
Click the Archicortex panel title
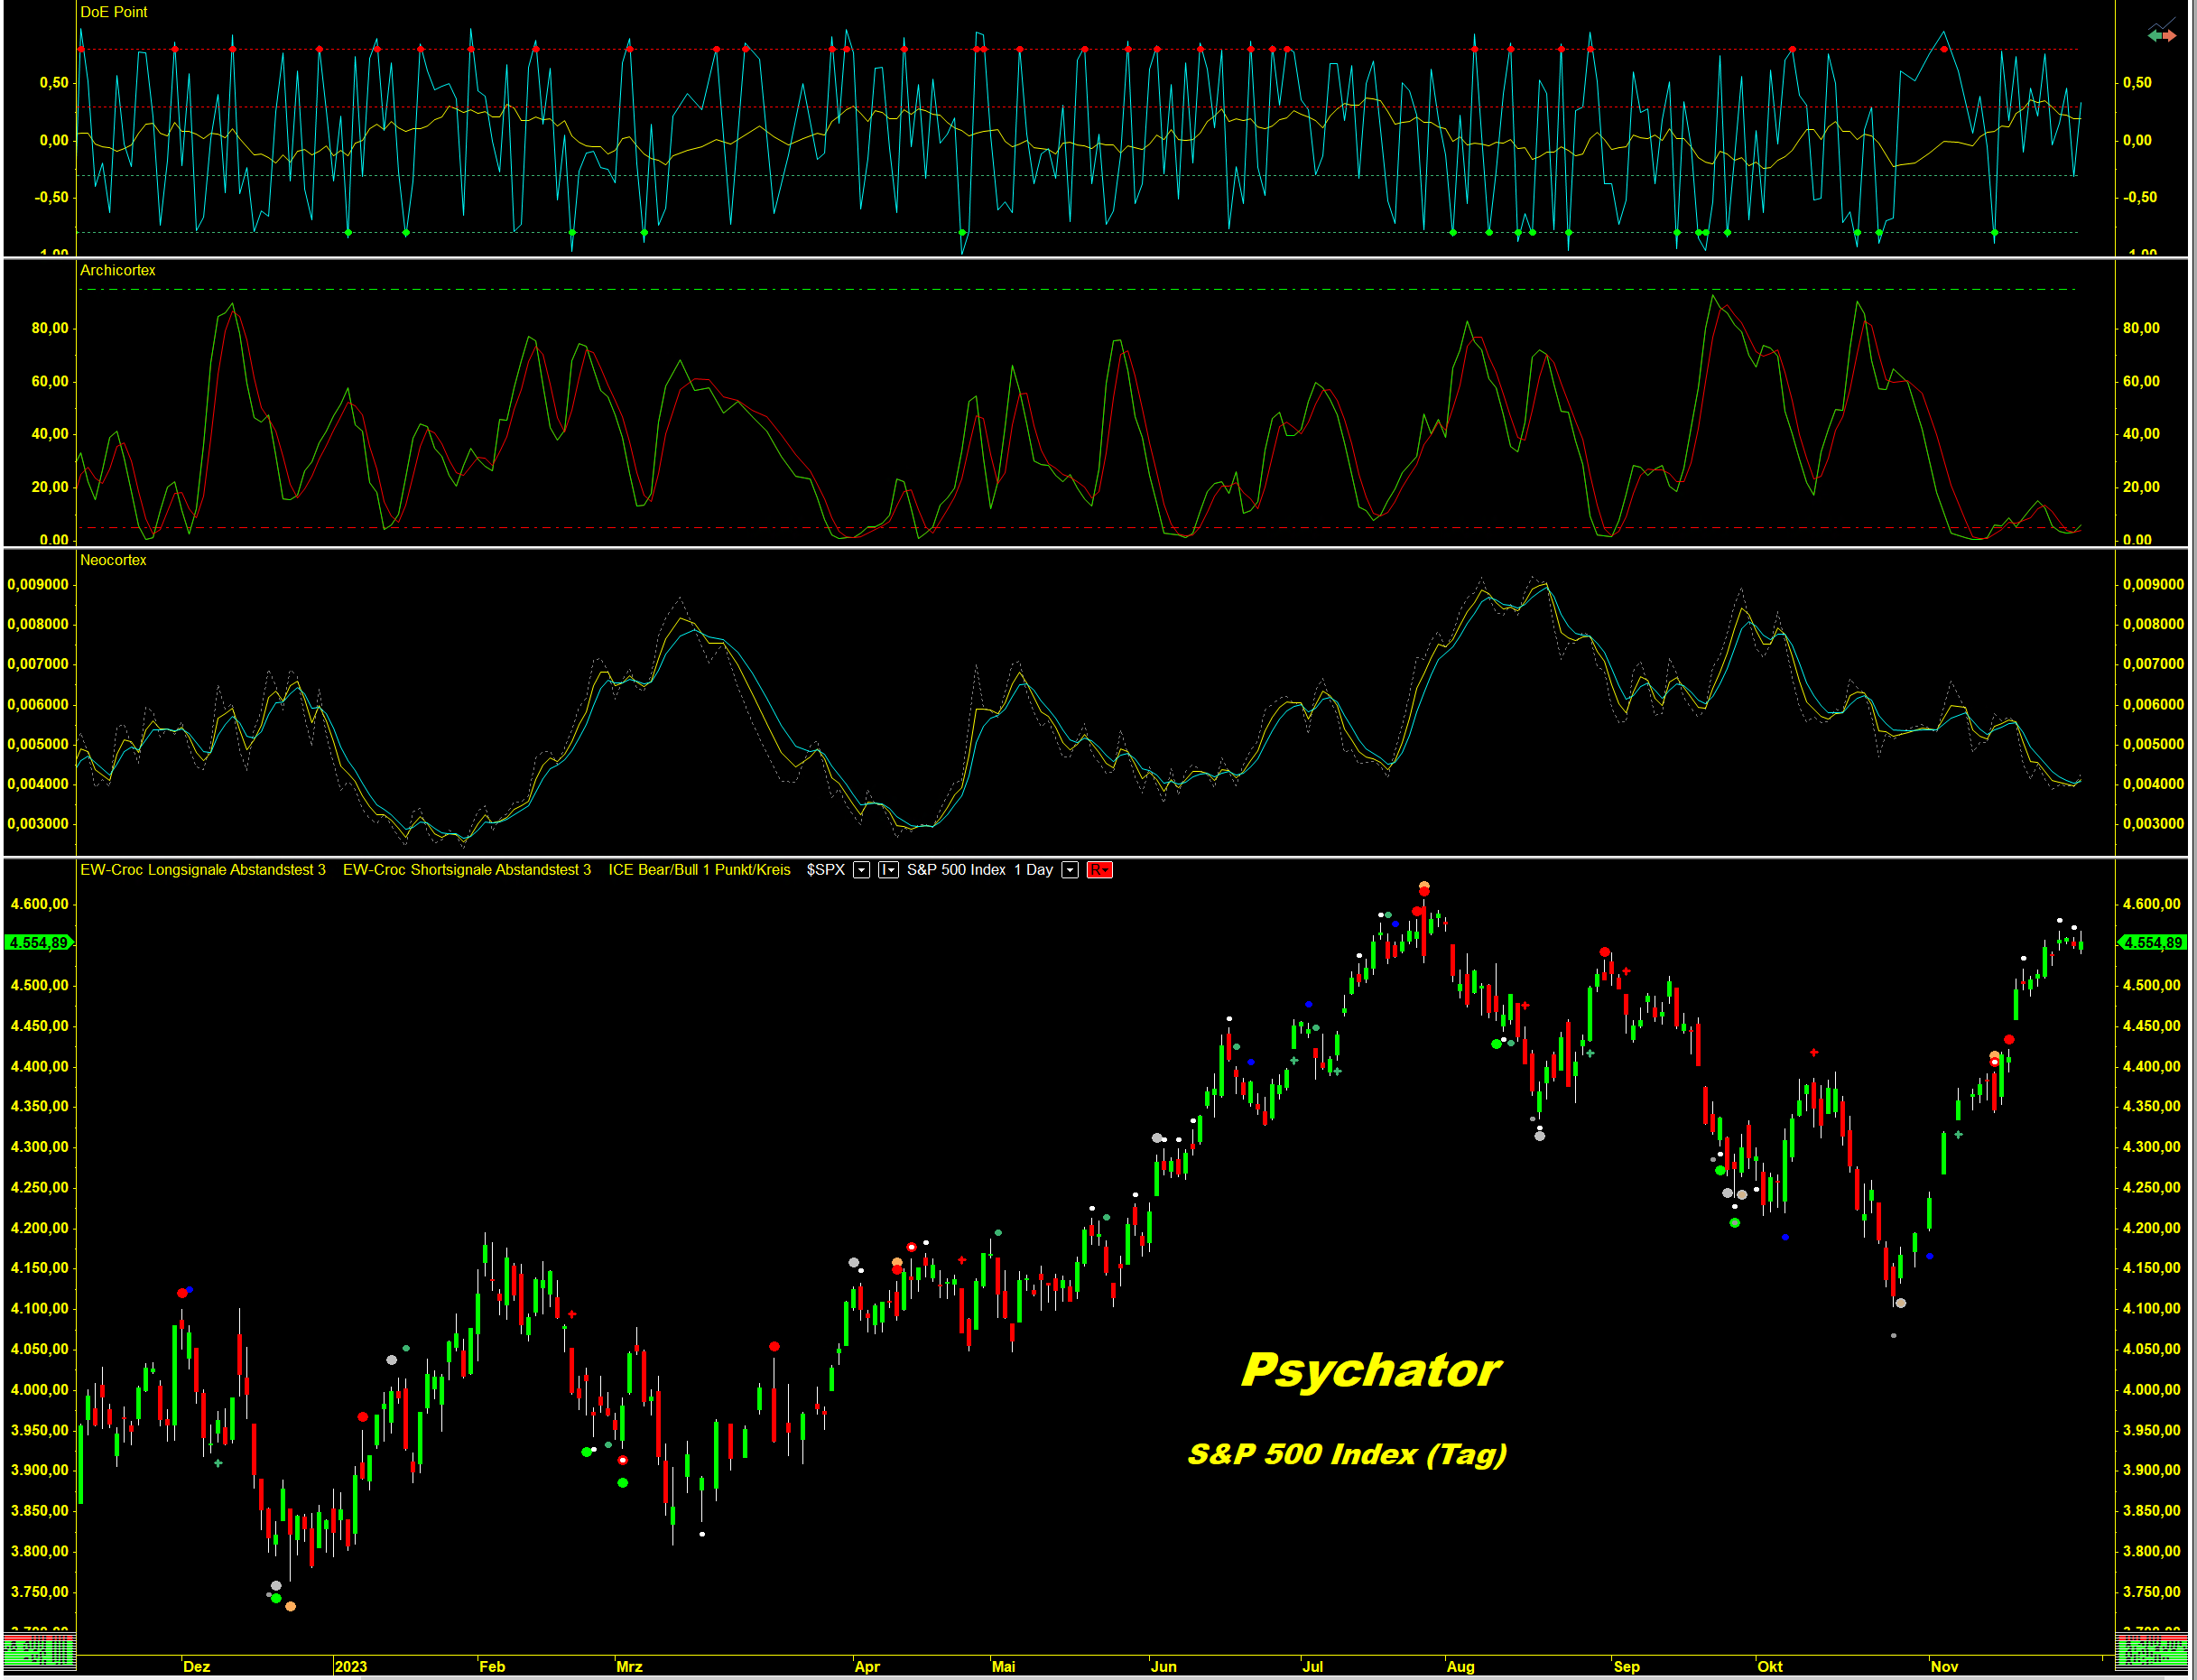tap(117, 270)
